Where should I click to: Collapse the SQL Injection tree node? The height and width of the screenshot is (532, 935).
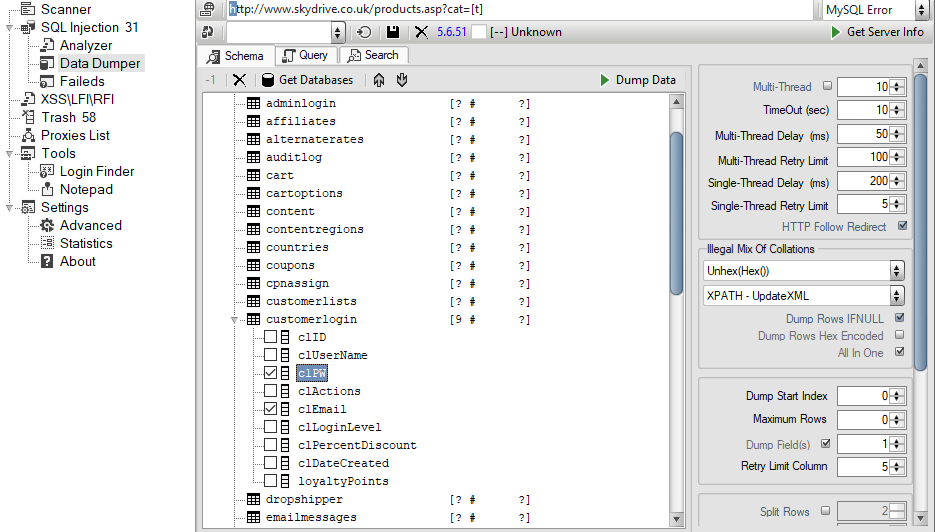[x=9, y=28]
